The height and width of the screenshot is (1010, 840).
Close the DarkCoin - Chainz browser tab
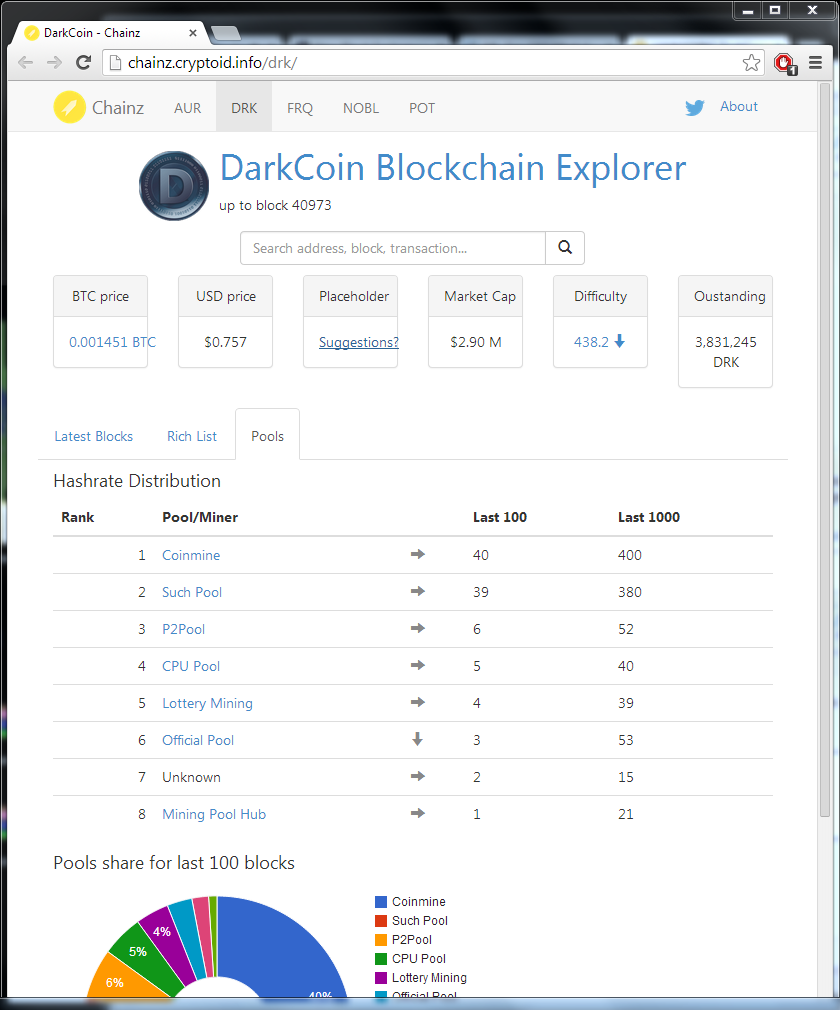click(x=193, y=33)
